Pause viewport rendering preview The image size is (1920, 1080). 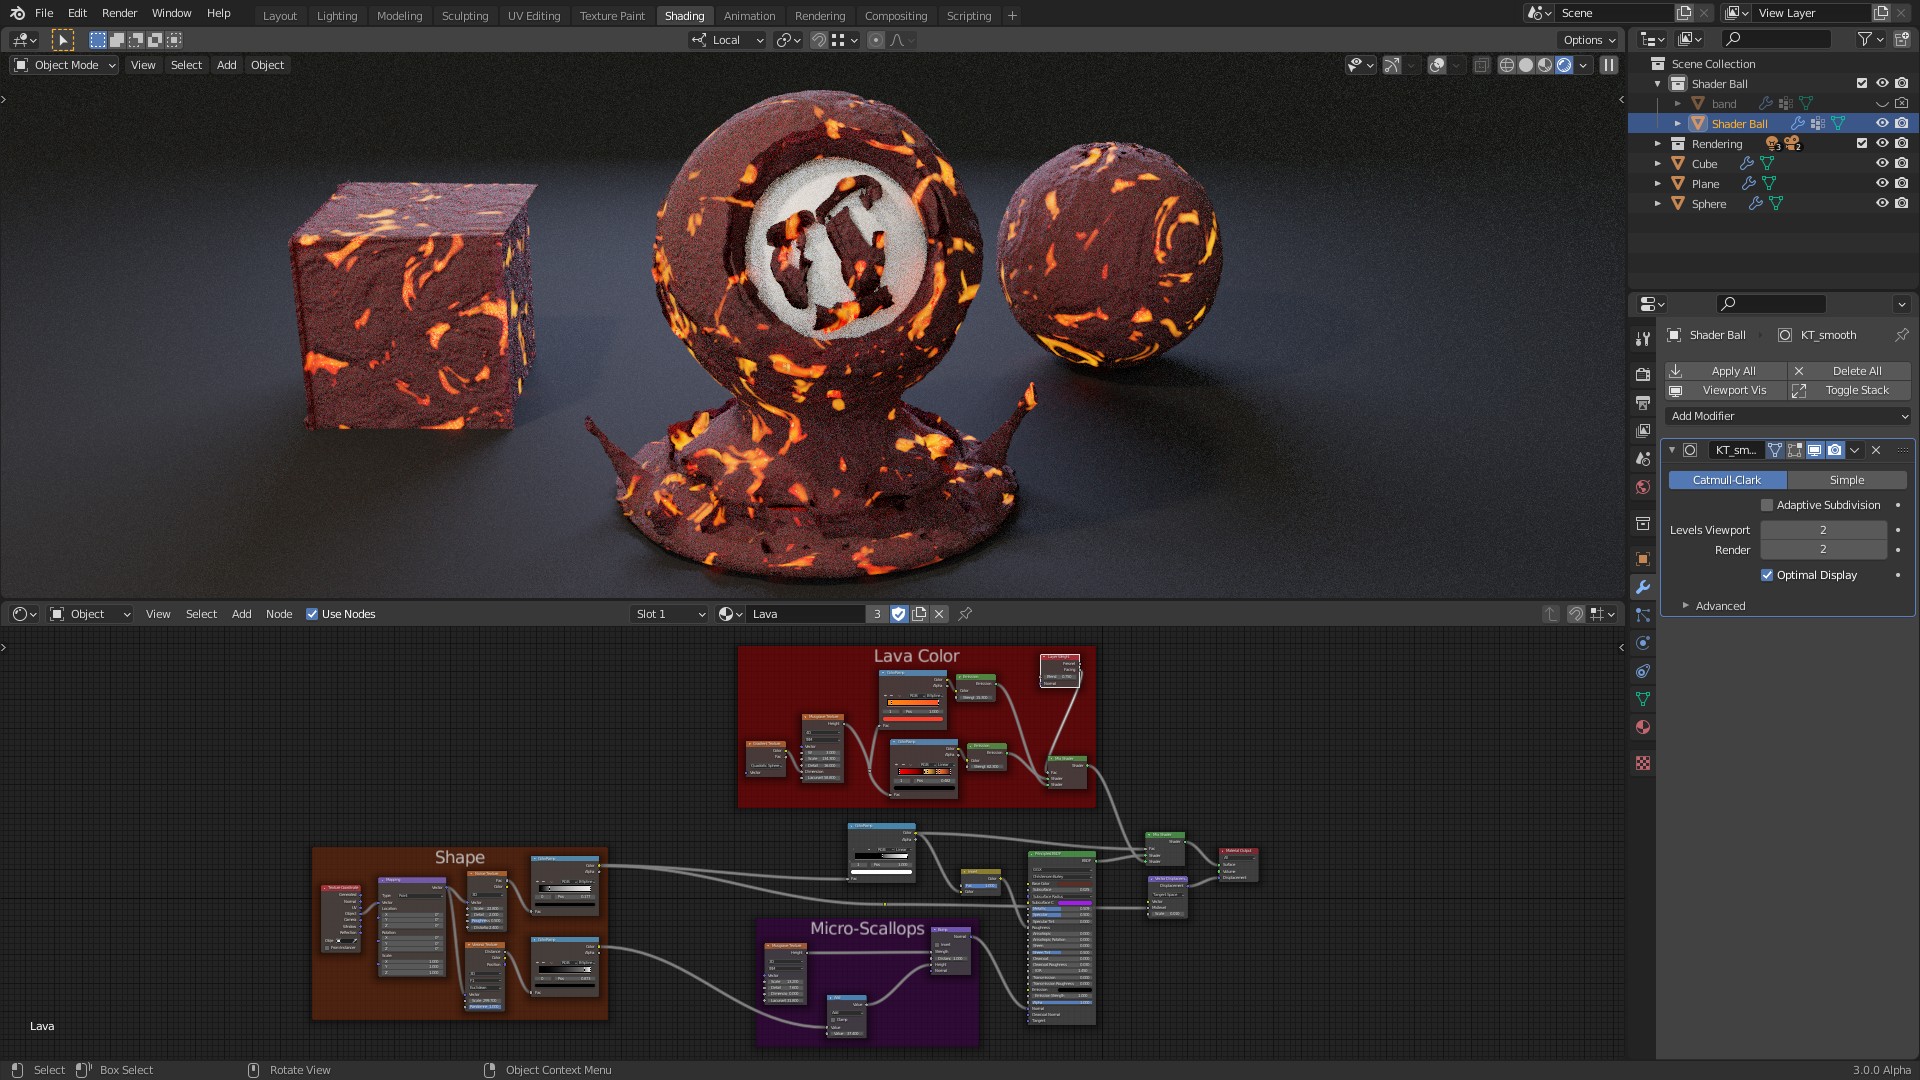click(1608, 65)
